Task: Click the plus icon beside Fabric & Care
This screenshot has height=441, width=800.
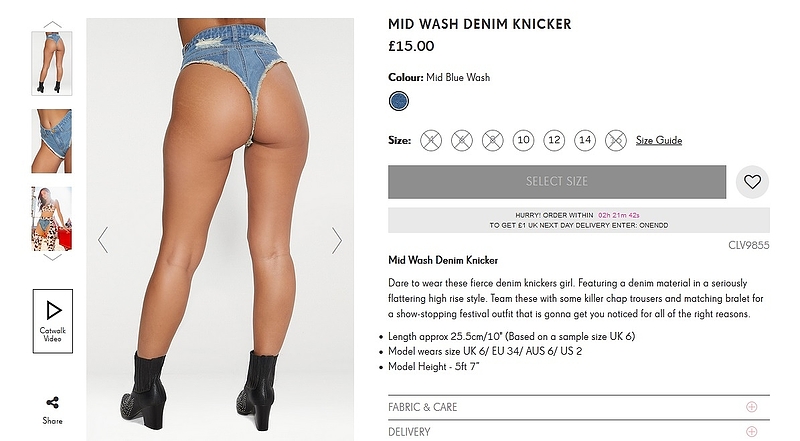Action: (751, 407)
